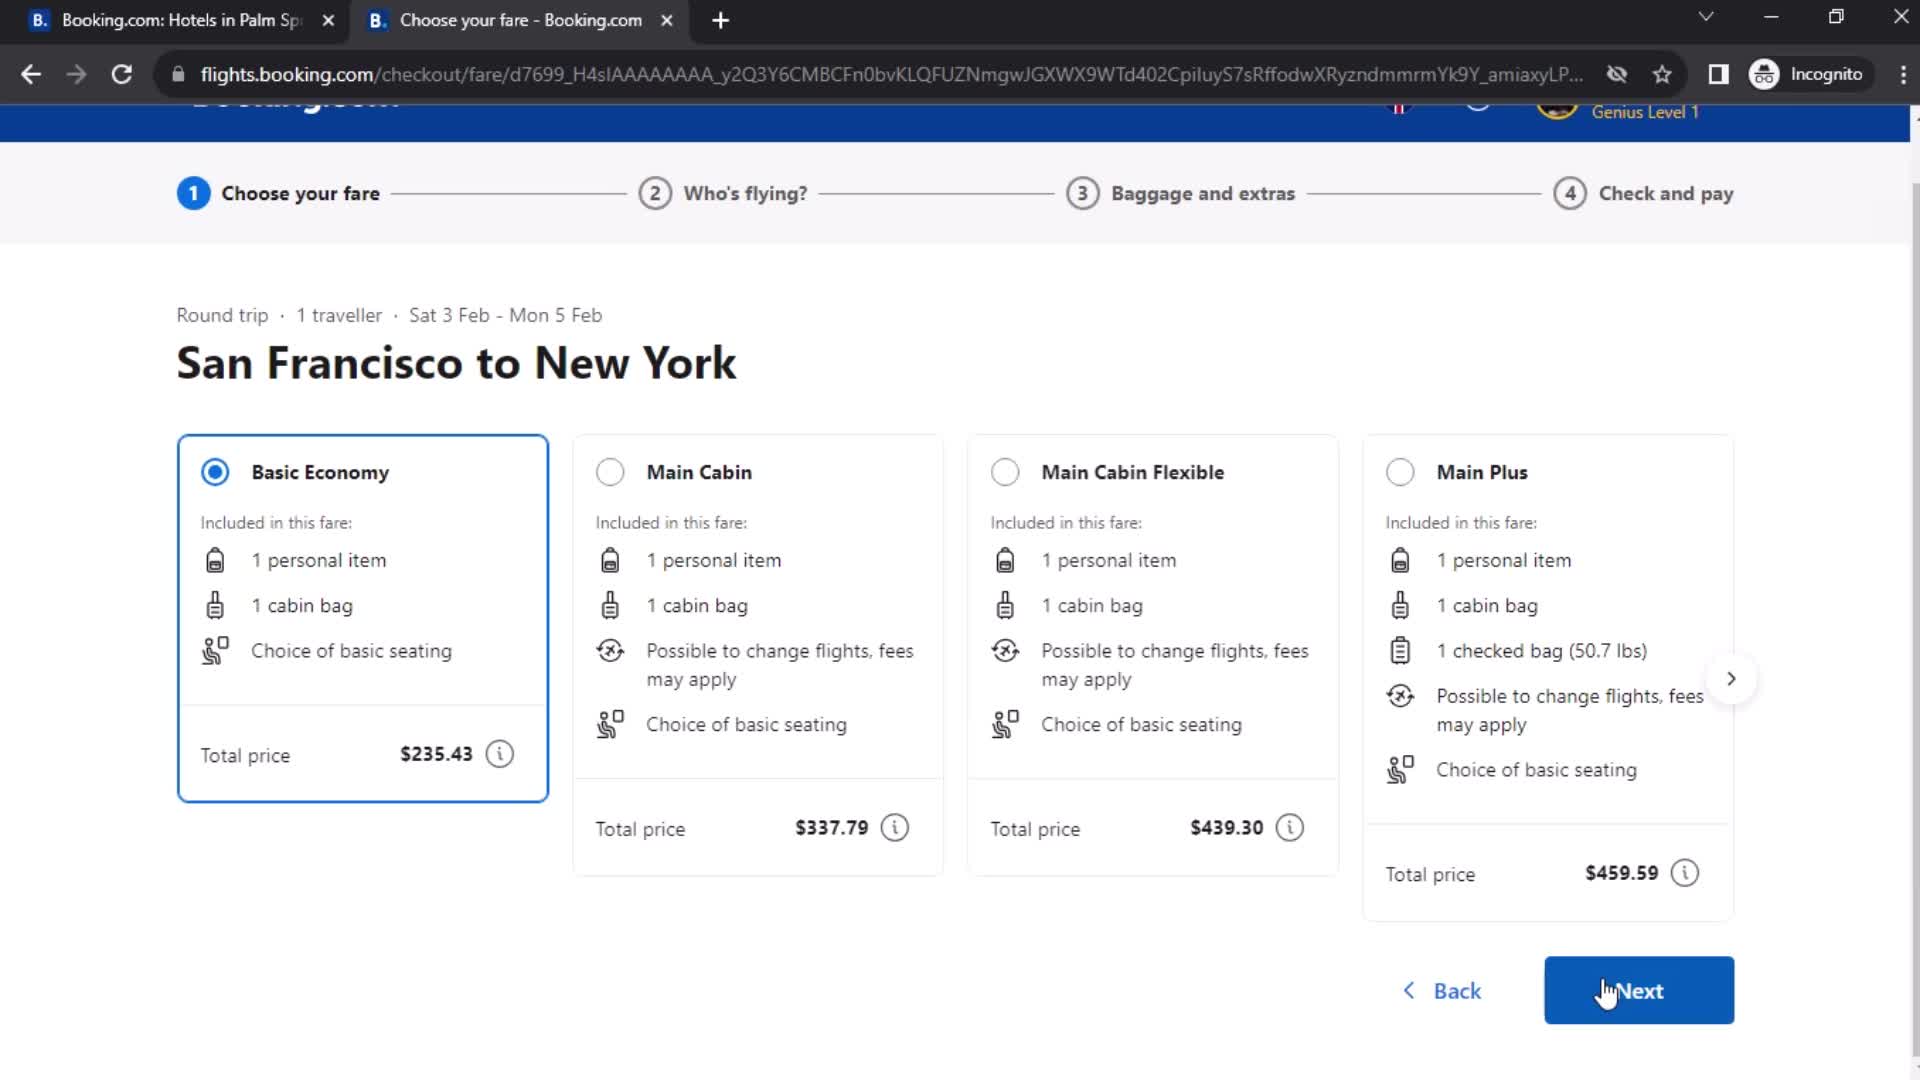Open the Who's flying step tab
The width and height of the screenshot is (1920, 1080).
tap(746, 194)
